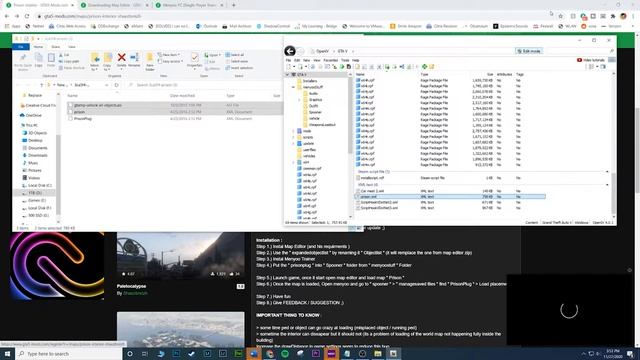Click the Paletocalypse mod thumbnail
Viewport: 640px width, 360px height.
coord(180,256)
